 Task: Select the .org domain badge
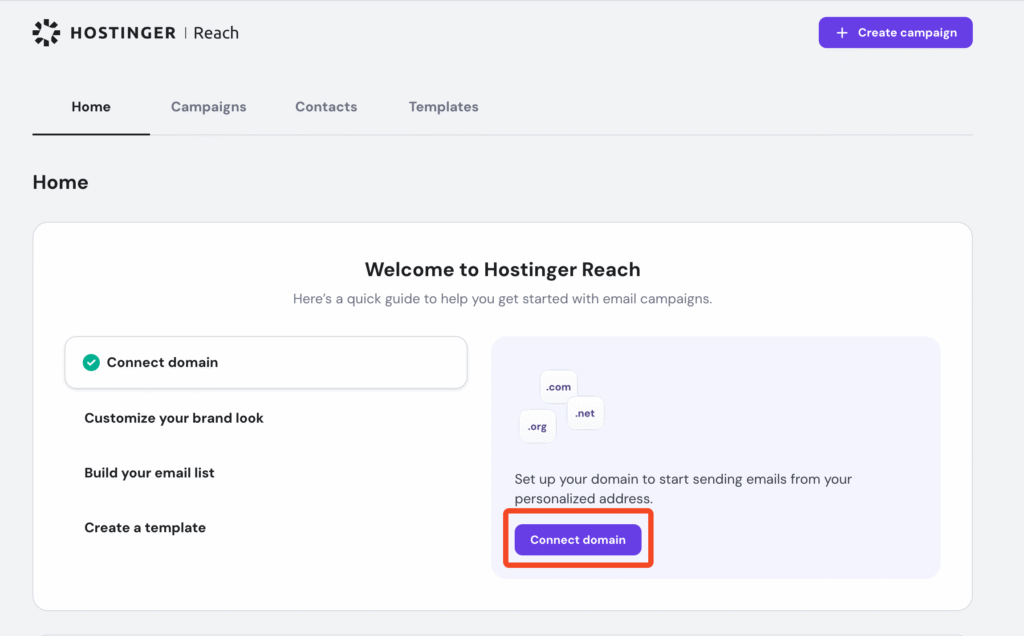pos(537,426)
